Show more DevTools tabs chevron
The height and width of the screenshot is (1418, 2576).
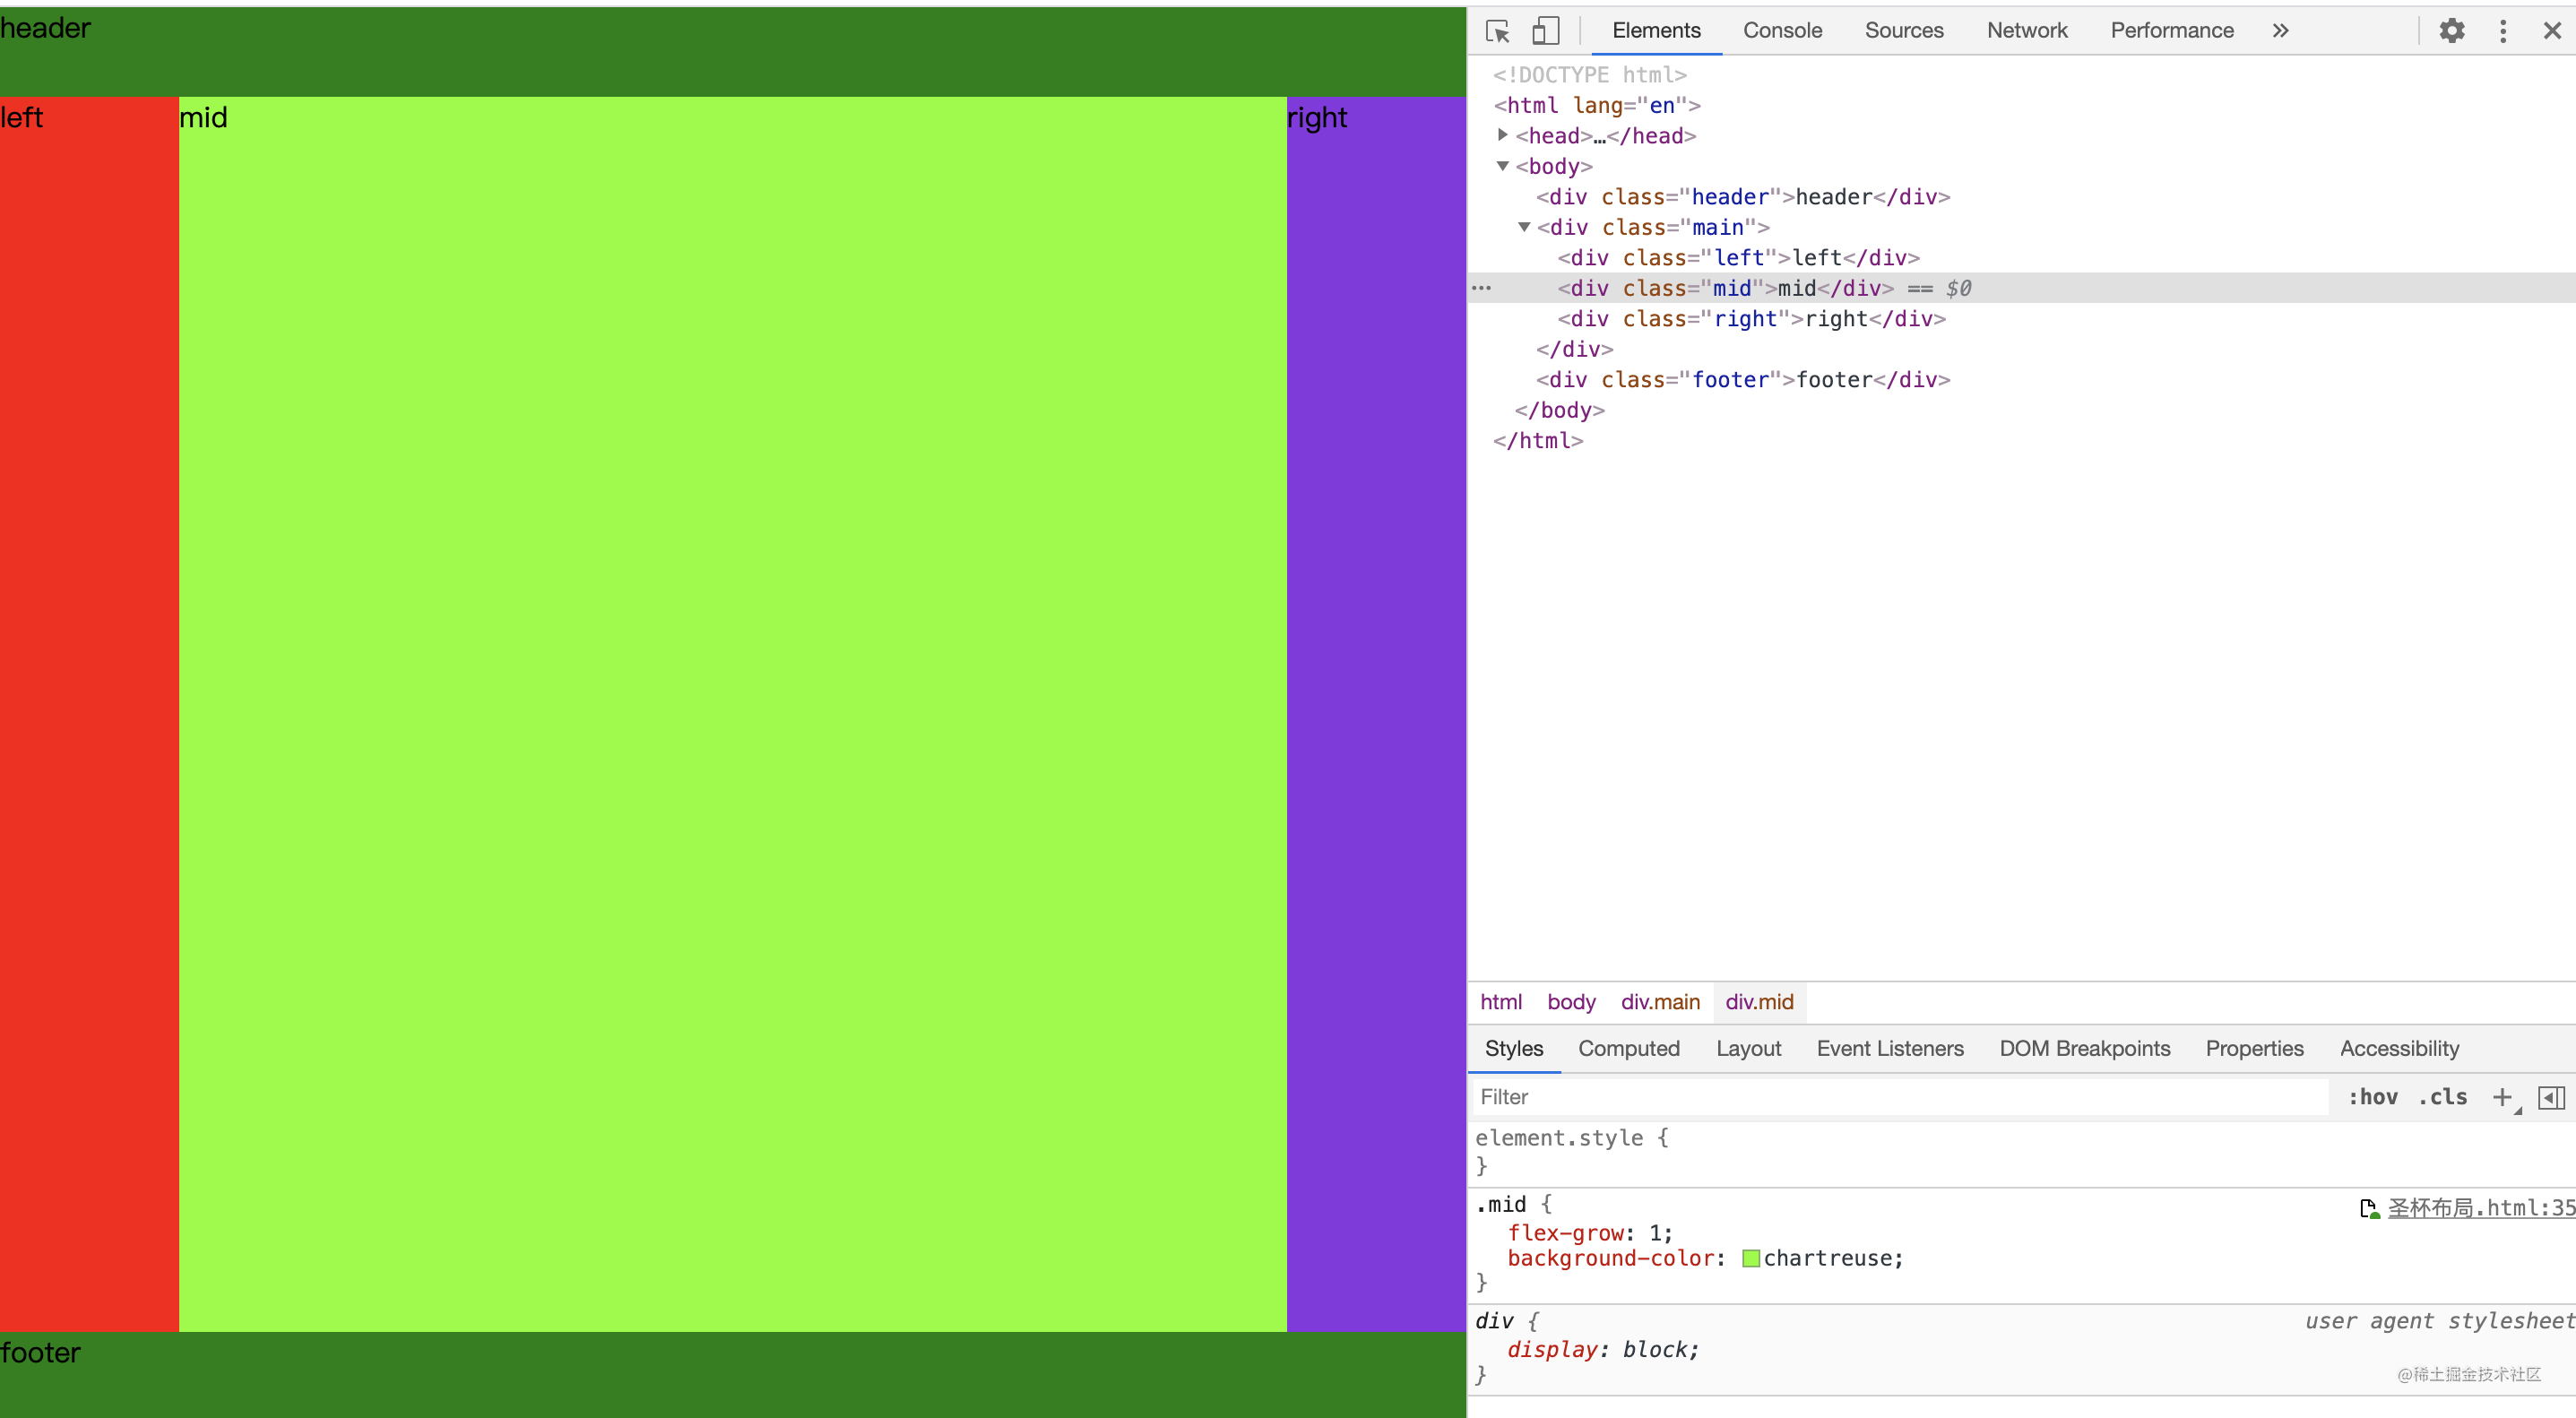click(2280, 31)
